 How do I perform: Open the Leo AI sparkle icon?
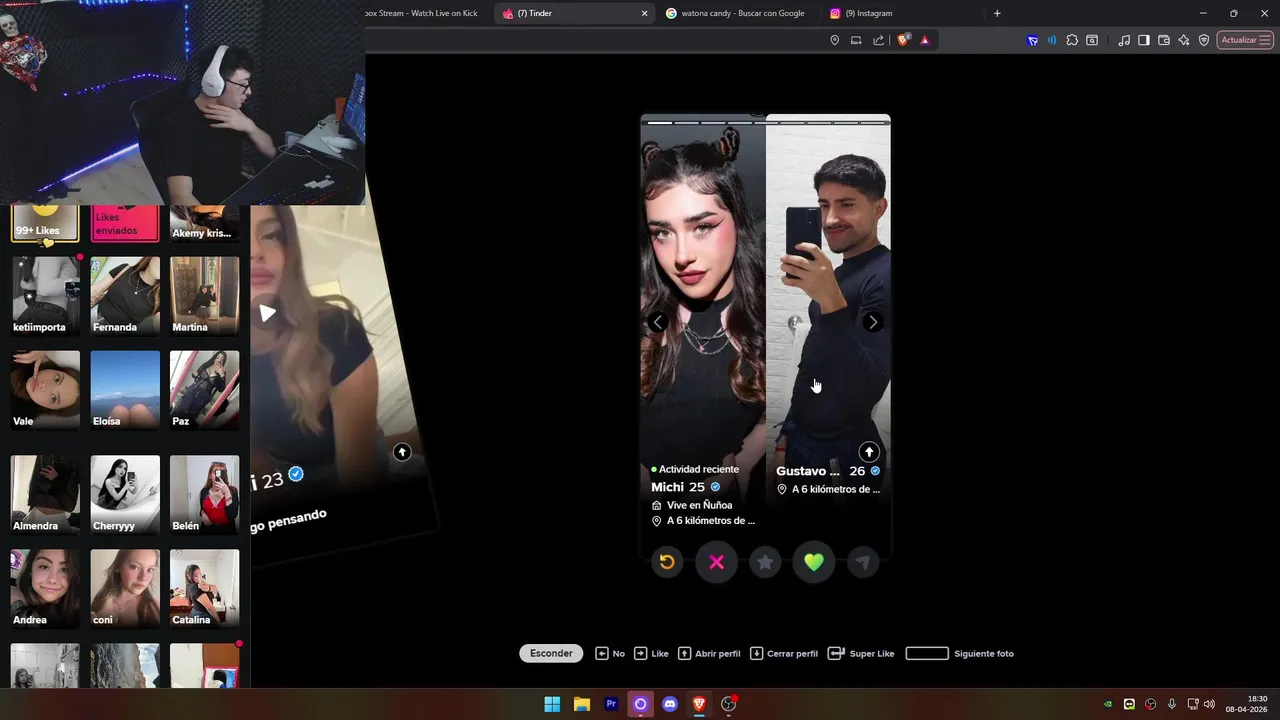click(x=1184, y=40)
